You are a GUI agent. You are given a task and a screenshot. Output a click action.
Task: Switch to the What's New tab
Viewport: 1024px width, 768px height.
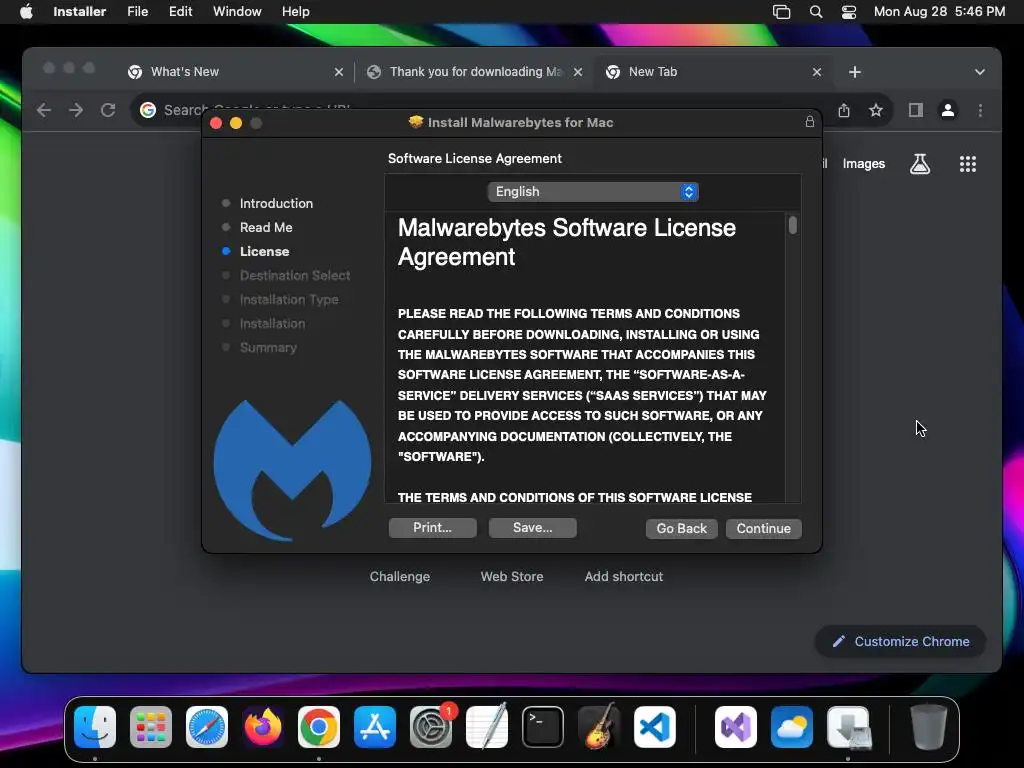(184, 72)
